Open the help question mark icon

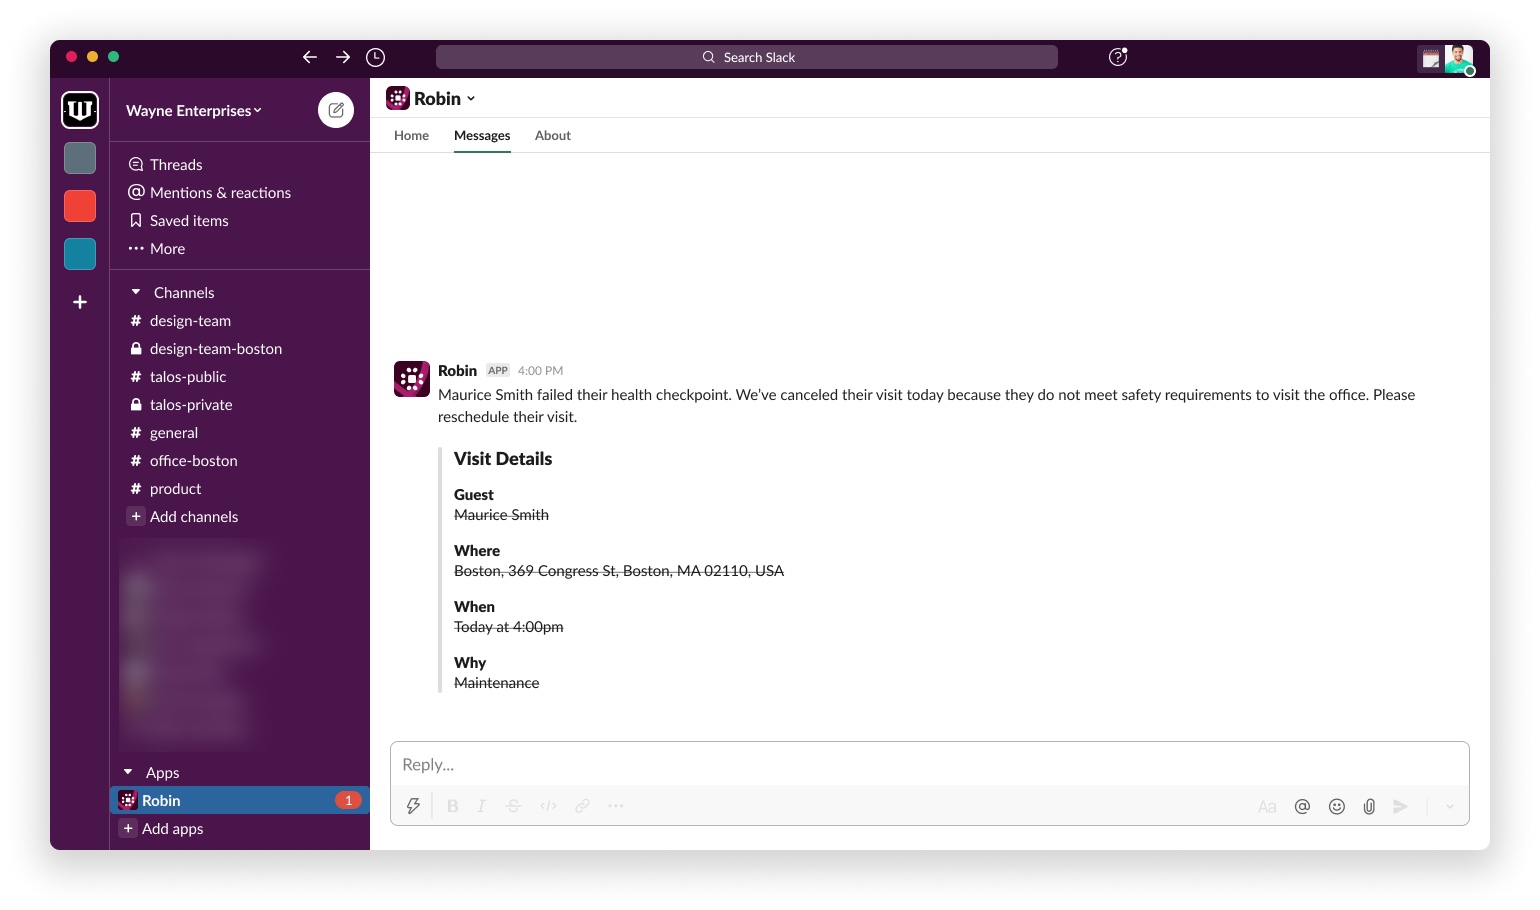(1118, 57)
